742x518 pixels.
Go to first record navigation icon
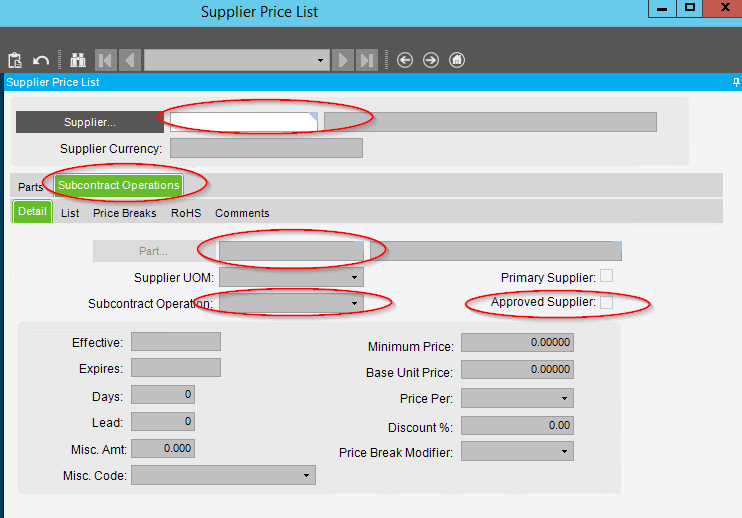coord(106,60)
